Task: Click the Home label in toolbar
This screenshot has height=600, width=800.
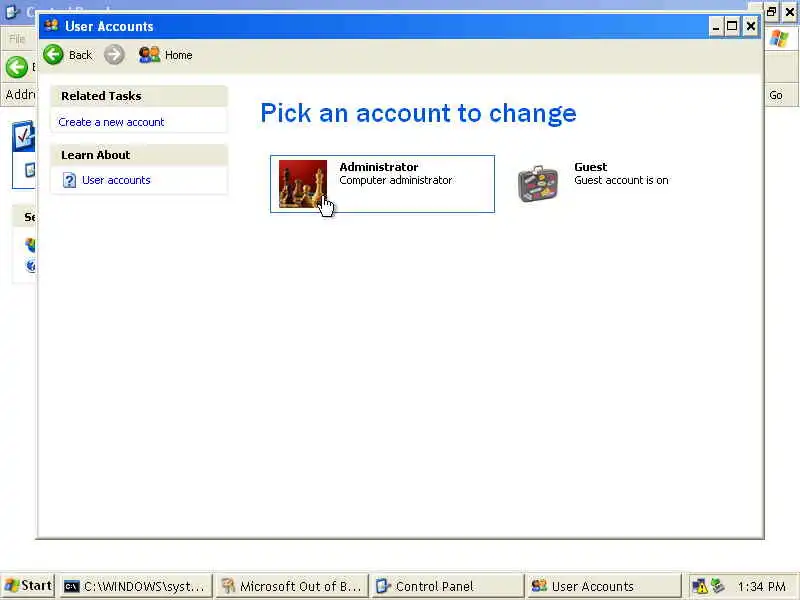Action: tap(179, 55)
